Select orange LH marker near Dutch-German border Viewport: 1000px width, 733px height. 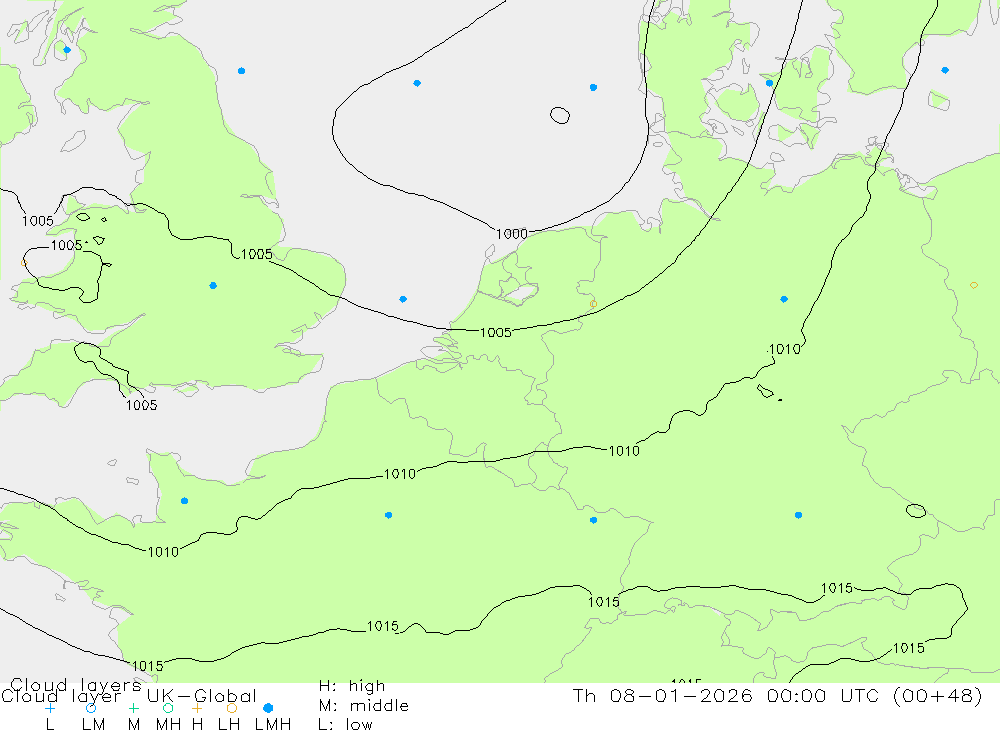tap(594, 304)
